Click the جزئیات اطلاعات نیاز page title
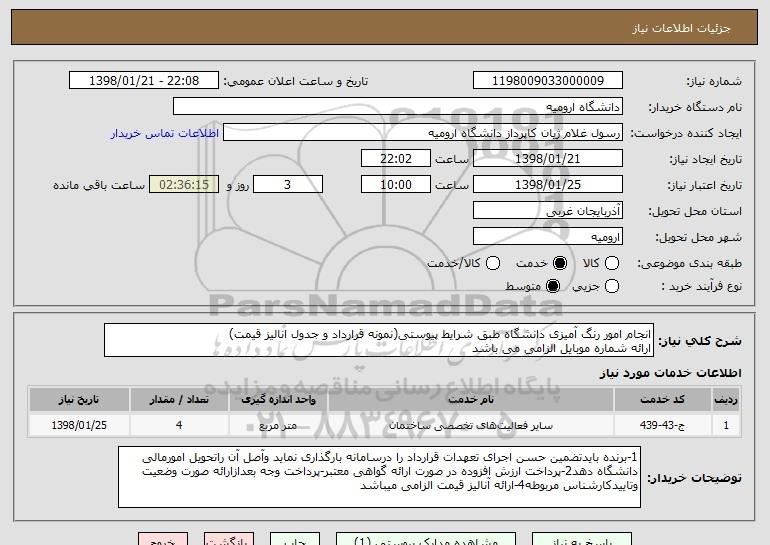Viewport: 770px width, 545px height. (x=681, y=28)
